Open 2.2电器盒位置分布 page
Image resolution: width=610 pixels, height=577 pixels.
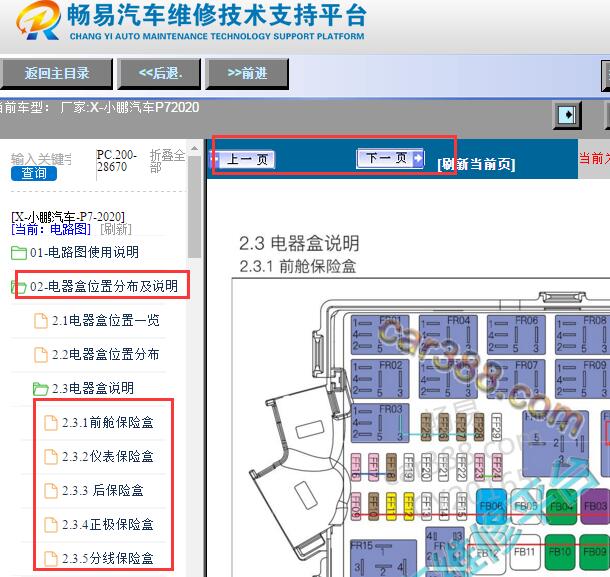105,354
